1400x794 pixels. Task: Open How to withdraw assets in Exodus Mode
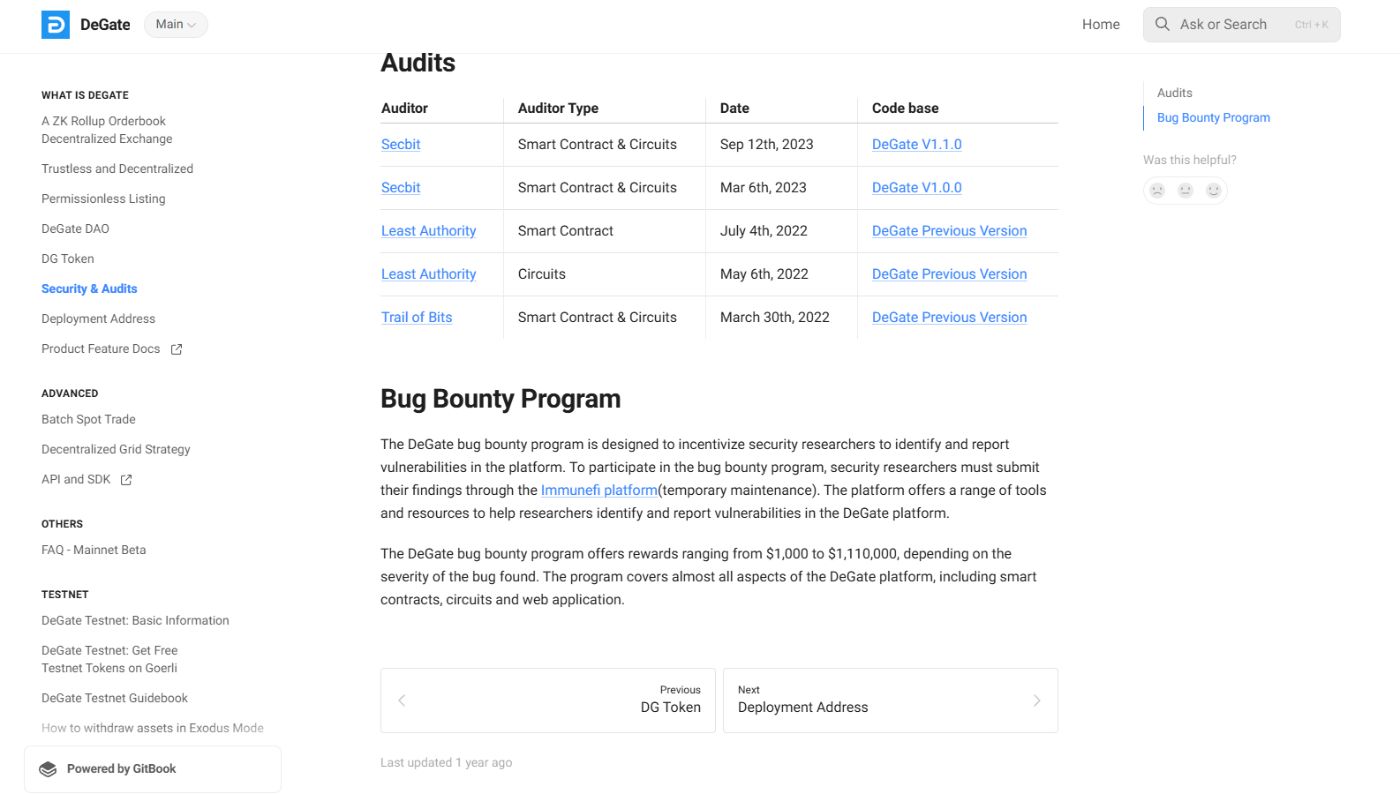[x=152, y=729]
